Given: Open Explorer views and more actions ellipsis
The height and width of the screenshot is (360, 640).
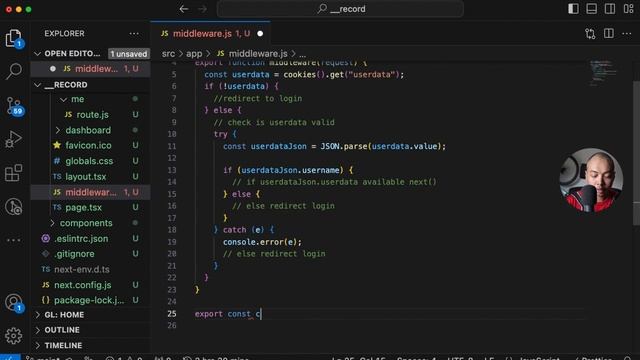Looking at the screenshot, I should click(x=134, y=33).
